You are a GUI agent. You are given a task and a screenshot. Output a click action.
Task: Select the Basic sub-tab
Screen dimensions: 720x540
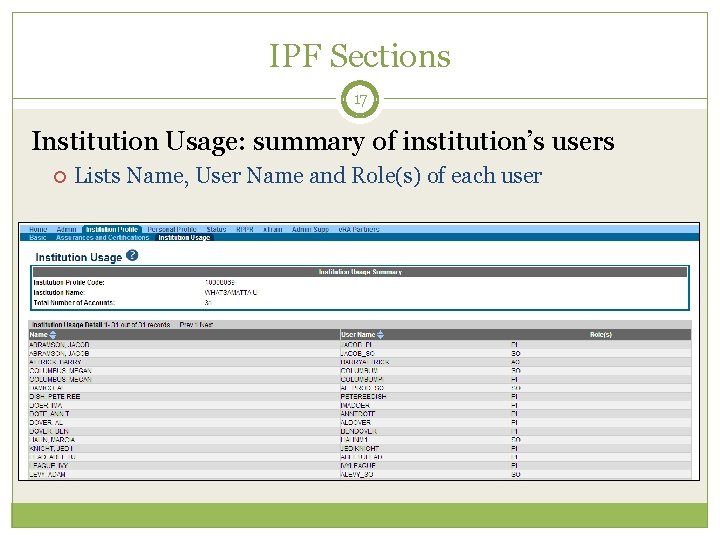coord(38,237)
